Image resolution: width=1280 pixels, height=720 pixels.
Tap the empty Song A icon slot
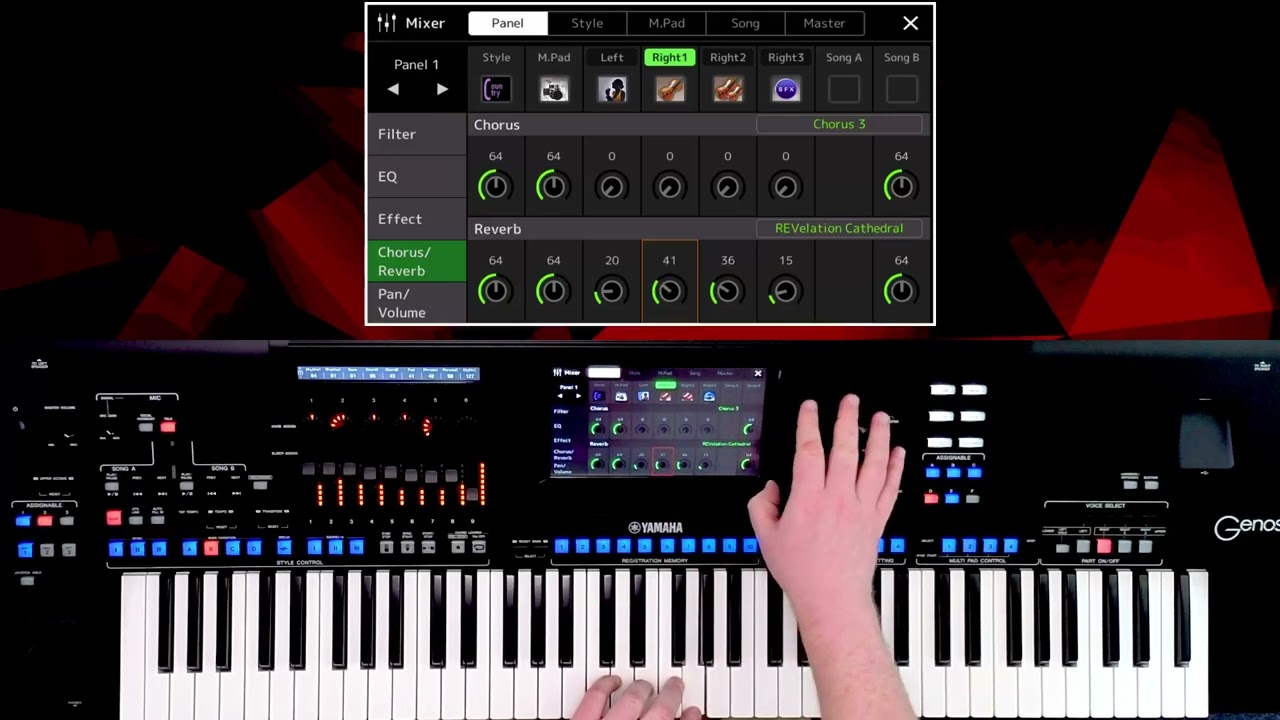[x=844, y=90]
